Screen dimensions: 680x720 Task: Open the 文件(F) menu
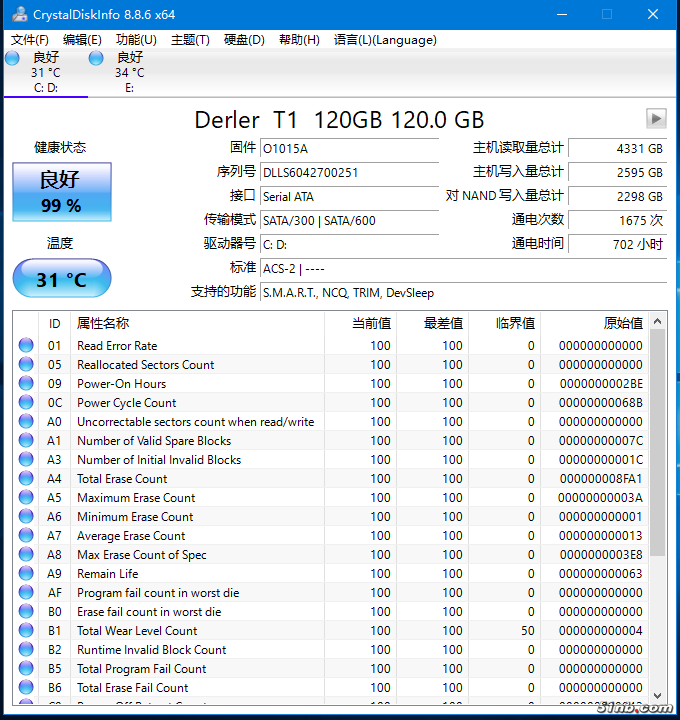(30, 40)
